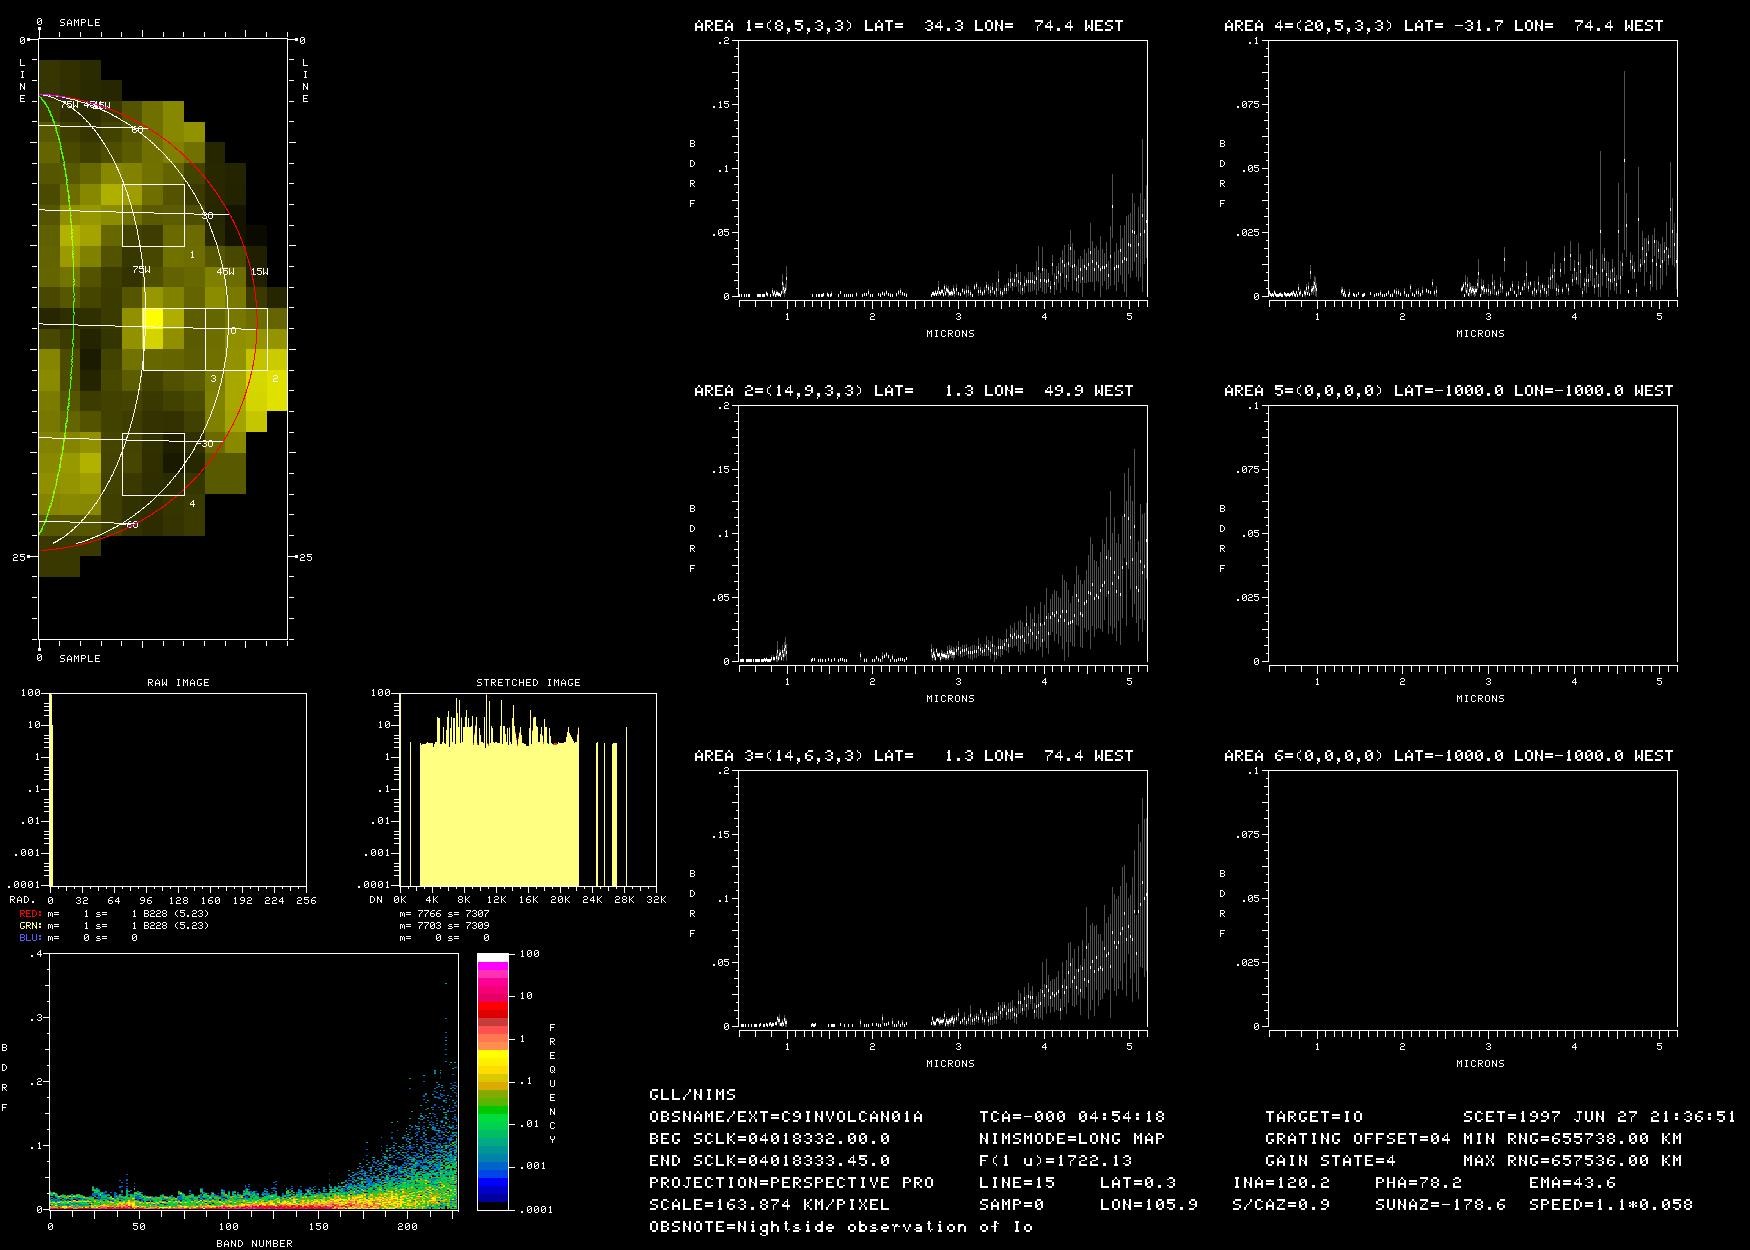Image resolution: width=1750 pixels, height=1250 pixels.
Task: Click the TARGET=IO label
Action: [x=1314, y=1116]
